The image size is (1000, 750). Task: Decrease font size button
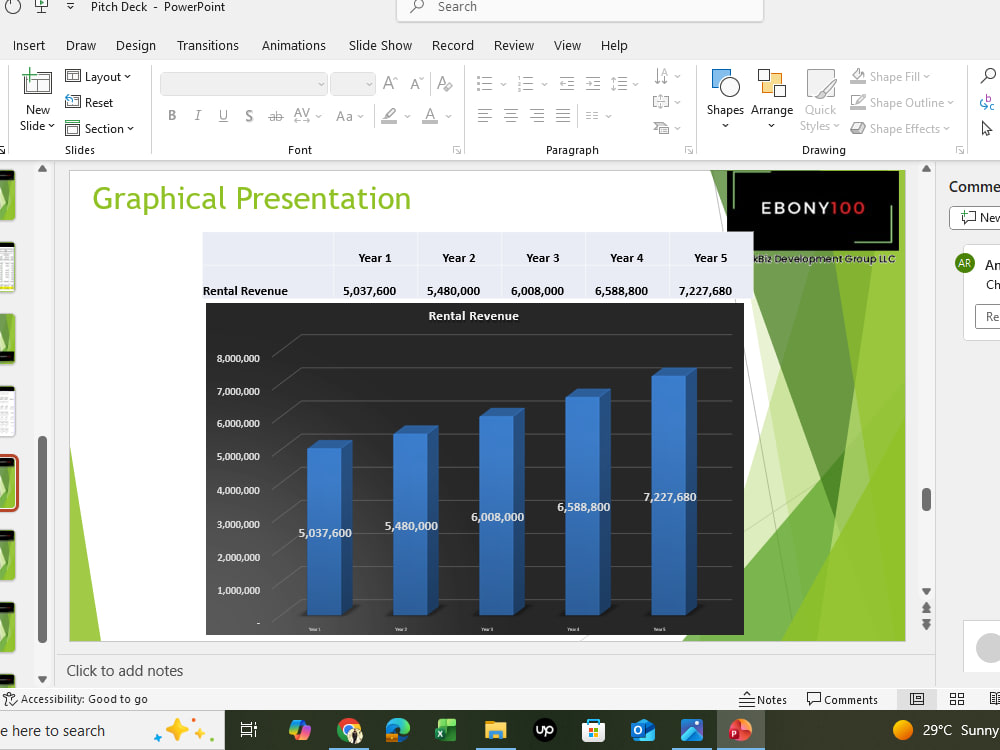click(x=416, y=83)
